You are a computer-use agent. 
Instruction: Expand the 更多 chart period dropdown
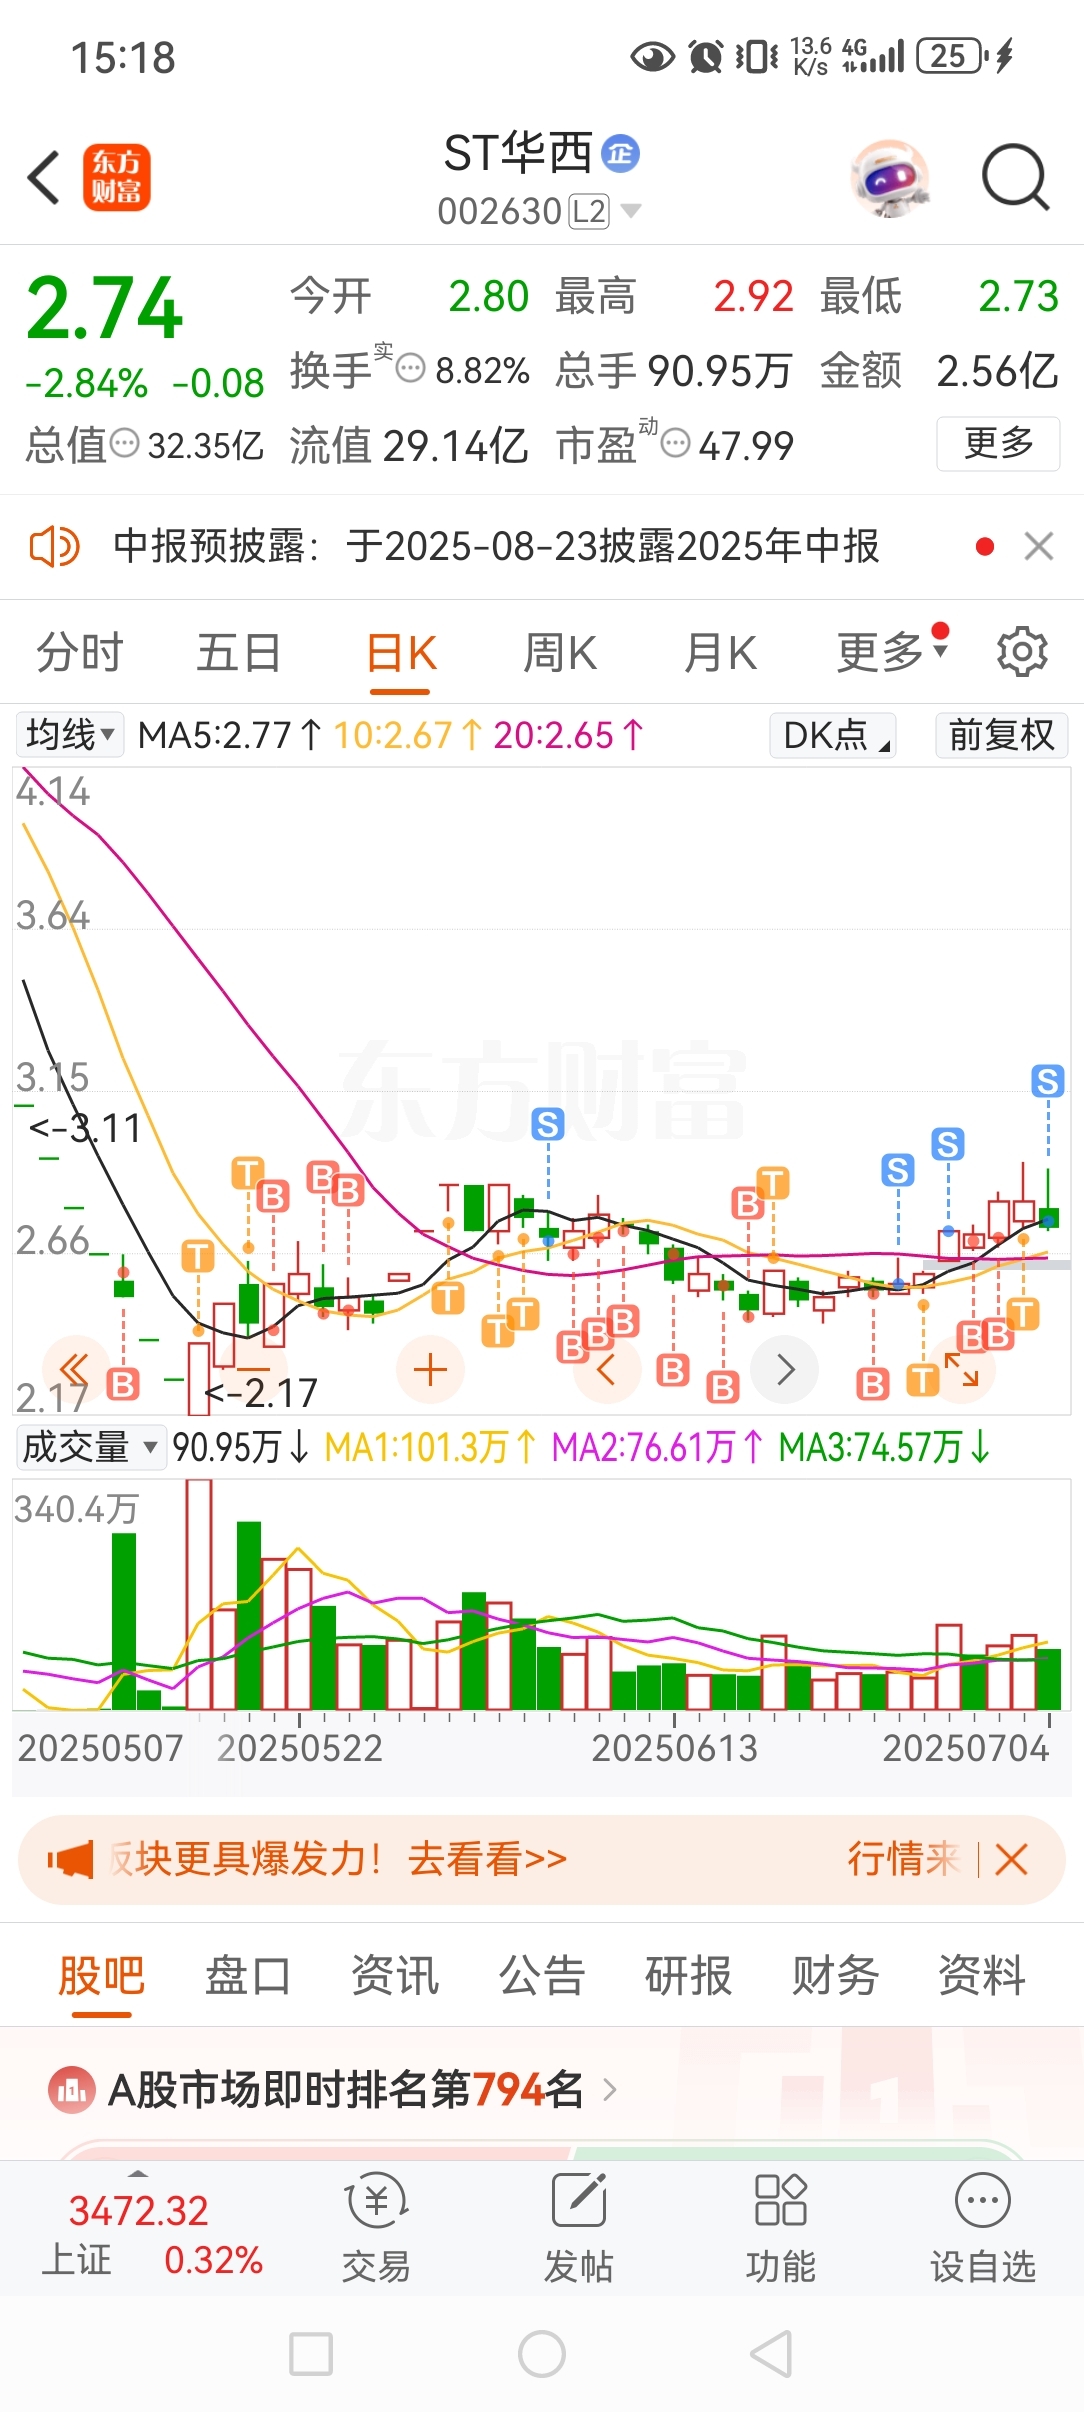(x=891, y=651)
